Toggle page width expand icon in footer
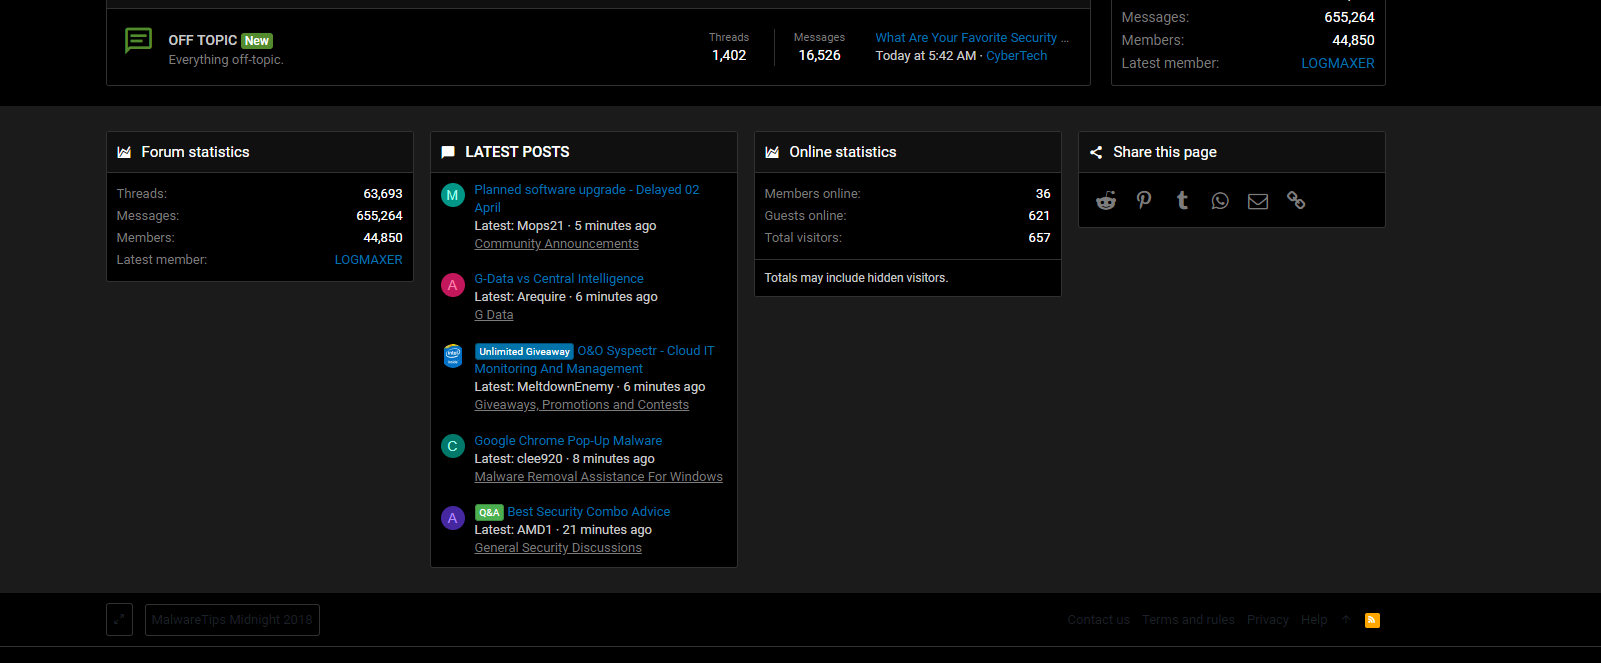Image resolution: width=1601 pixels, height=663 pixels. point(119,620)
